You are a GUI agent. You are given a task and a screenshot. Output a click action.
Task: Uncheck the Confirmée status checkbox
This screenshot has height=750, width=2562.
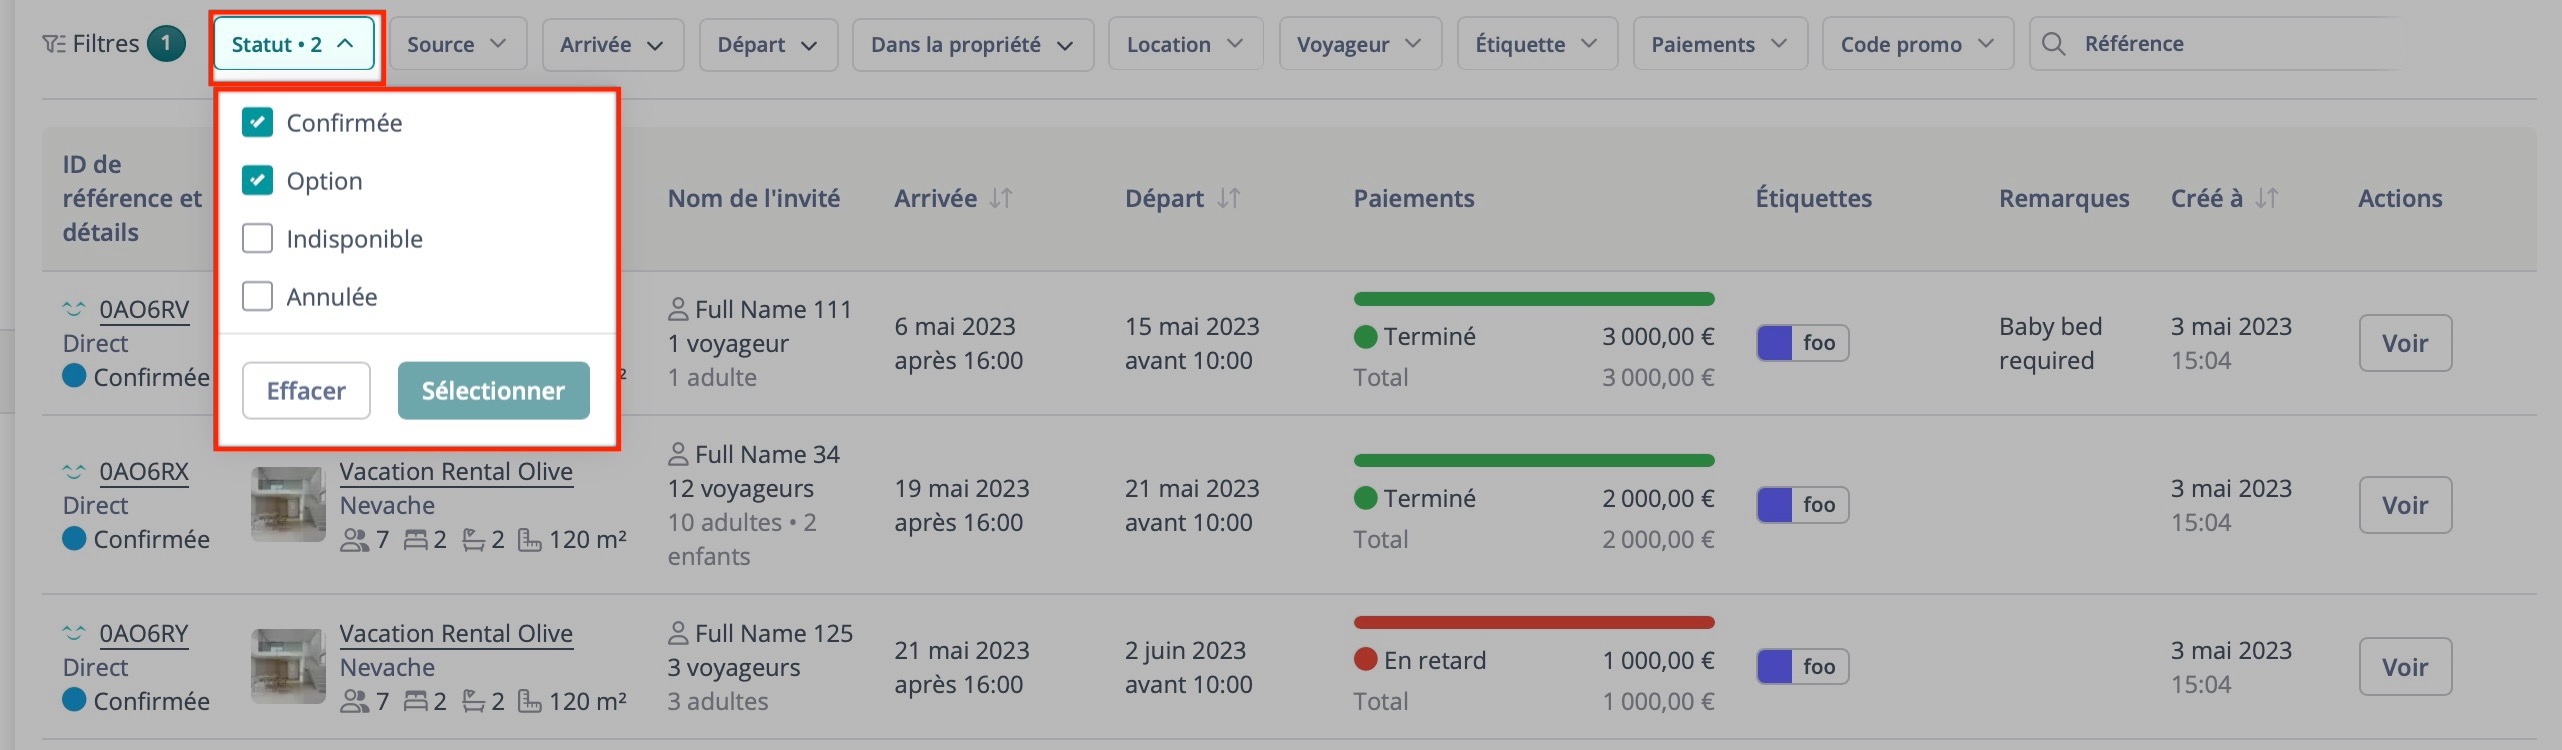258,121
